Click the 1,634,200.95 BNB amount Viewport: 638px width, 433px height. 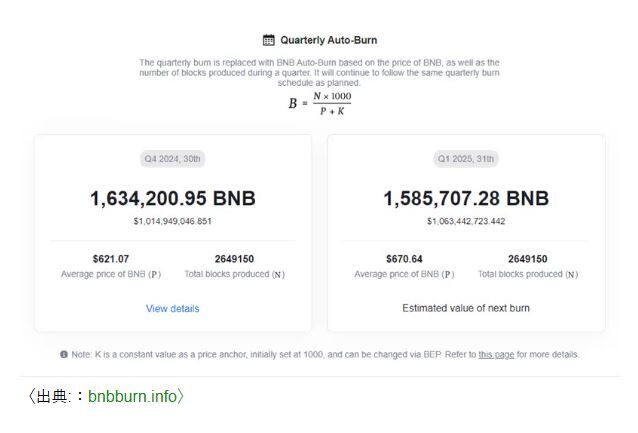click(x=173, y=199)
